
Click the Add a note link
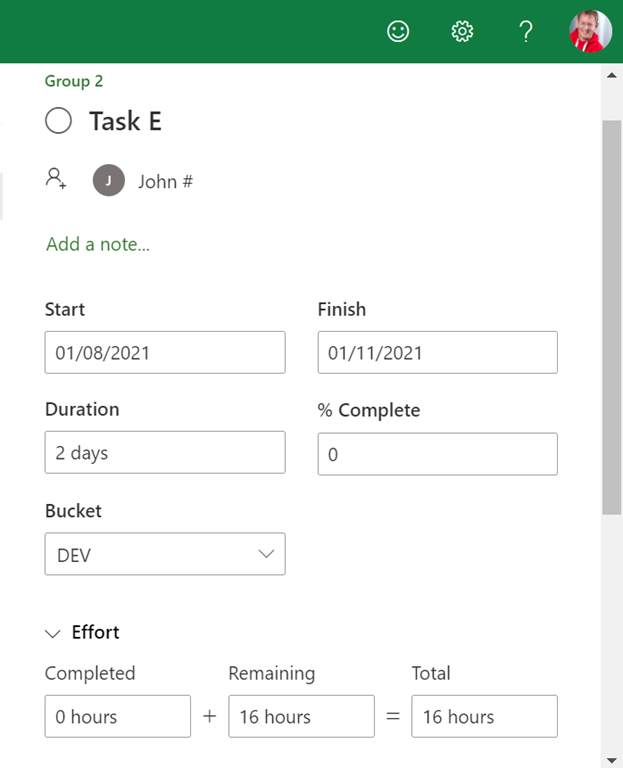tap(98, 244)
